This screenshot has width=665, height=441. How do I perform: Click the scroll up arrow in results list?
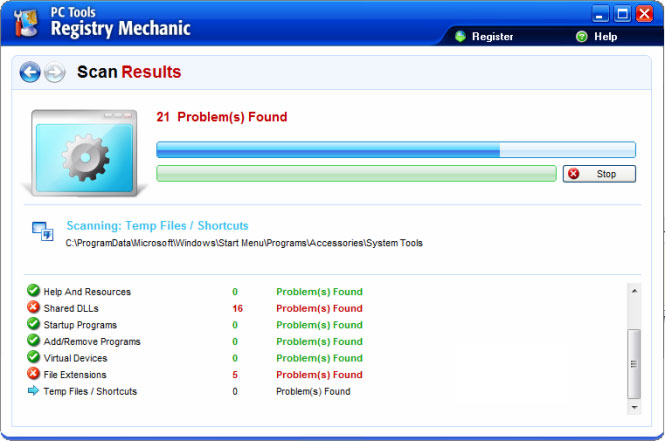[x=634, y=291]
